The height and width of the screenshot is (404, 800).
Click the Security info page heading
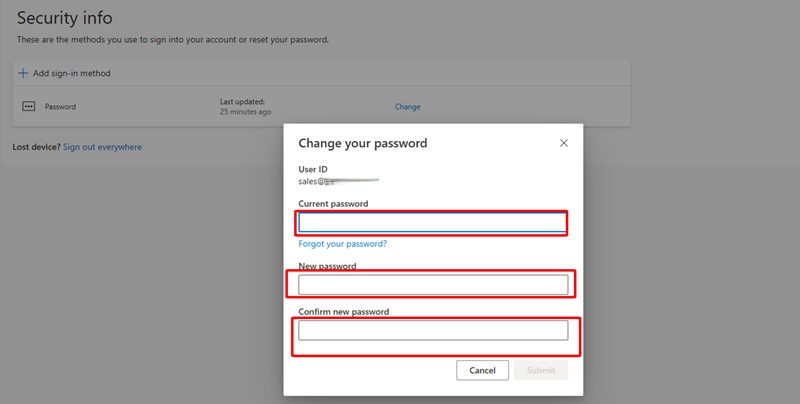(x=65, y=18)
